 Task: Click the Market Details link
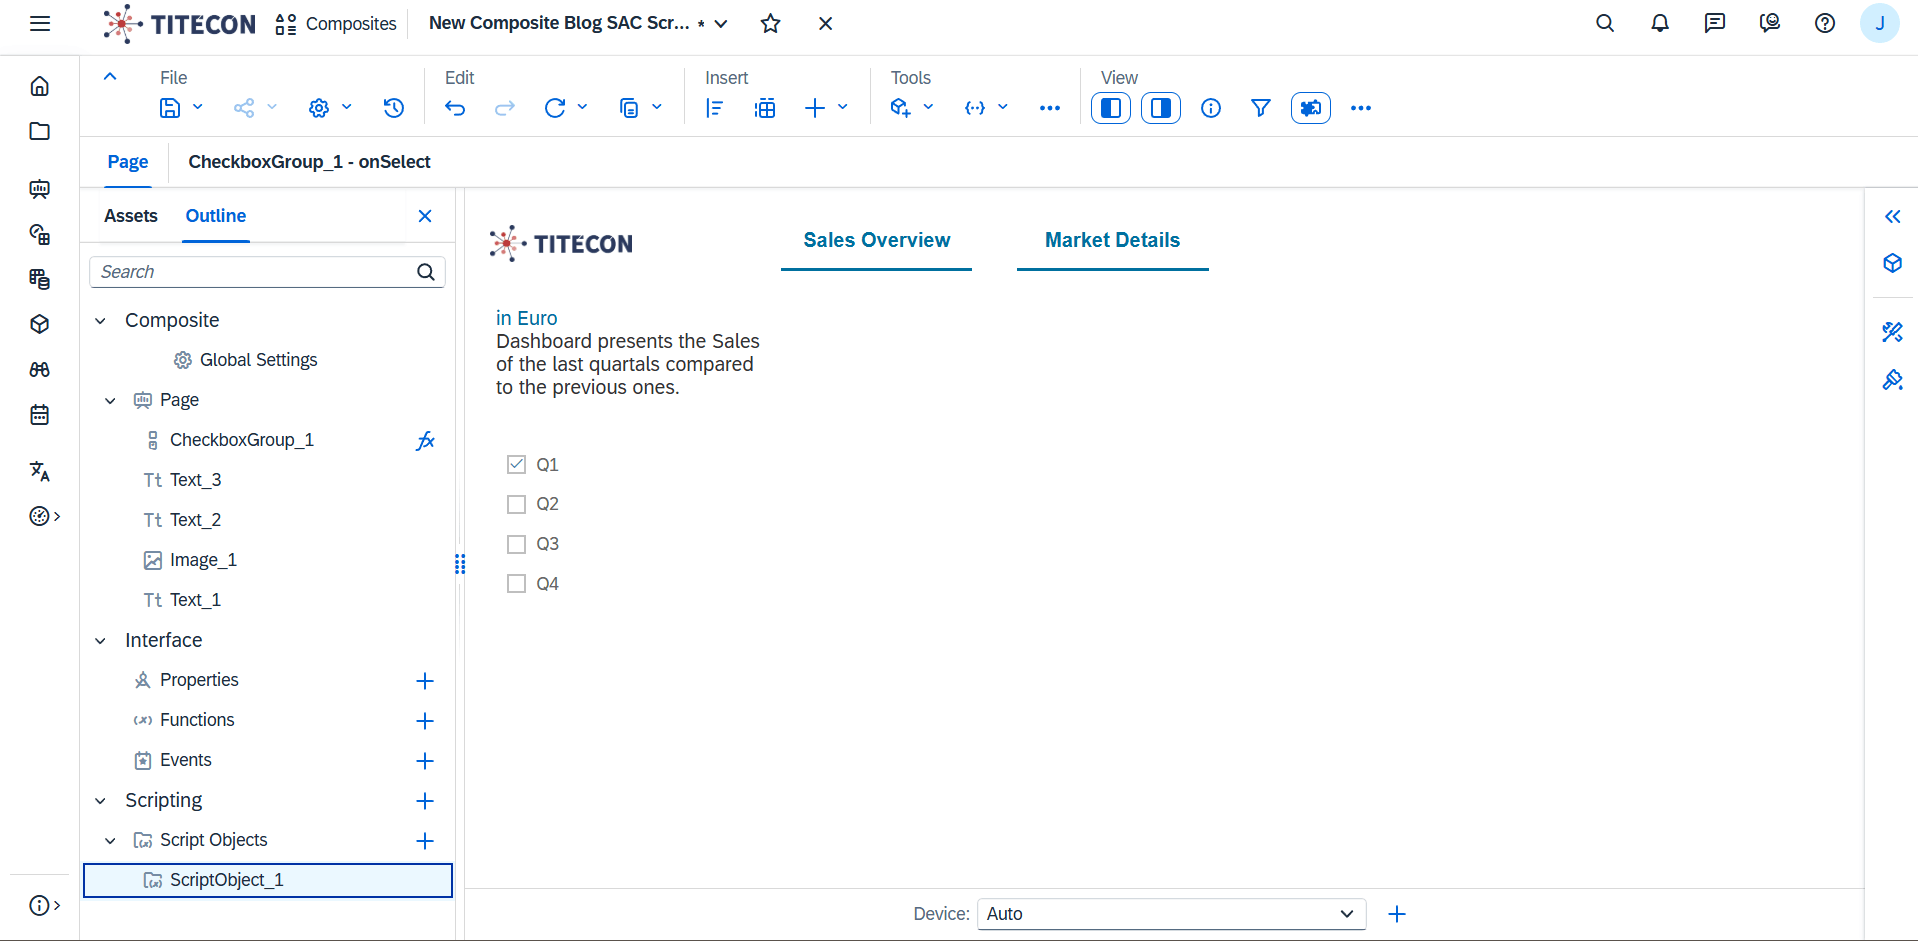point(1112,240)
